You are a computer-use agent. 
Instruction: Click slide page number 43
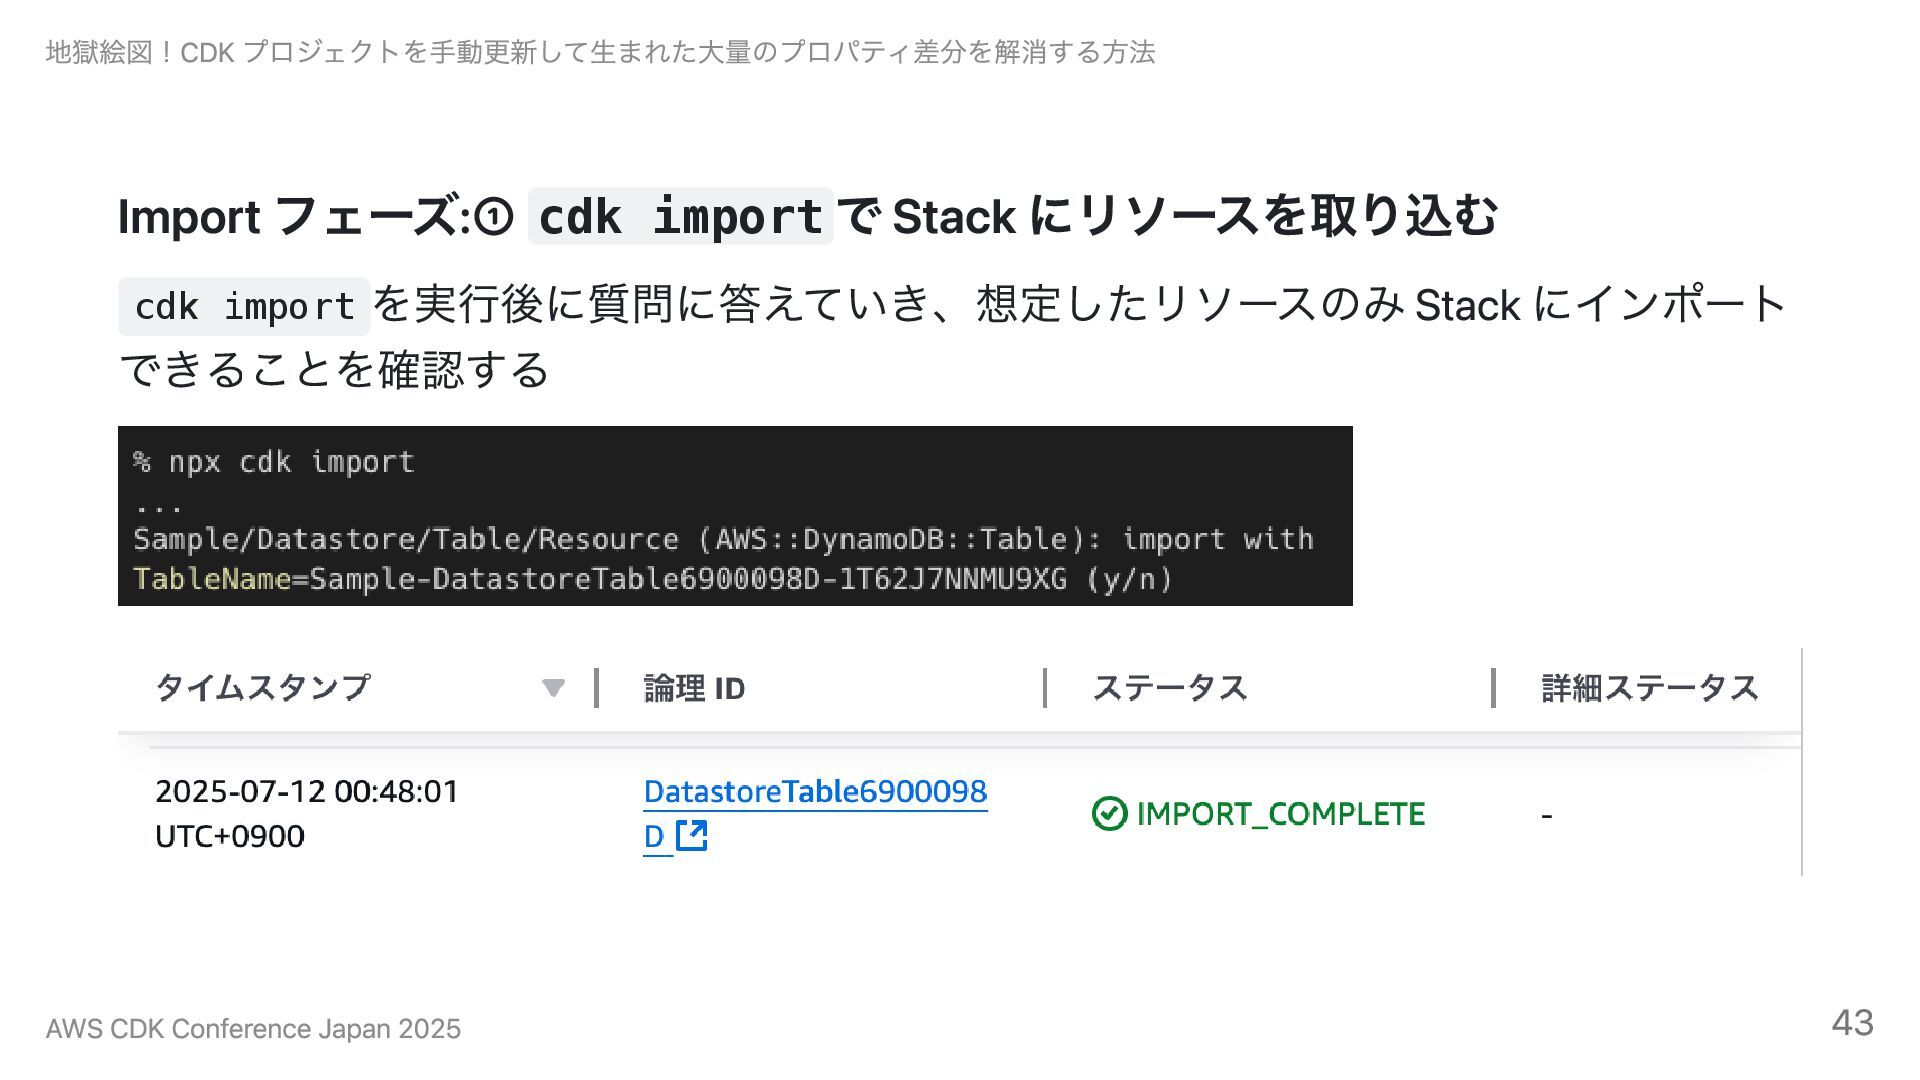coord(1852,1022)
